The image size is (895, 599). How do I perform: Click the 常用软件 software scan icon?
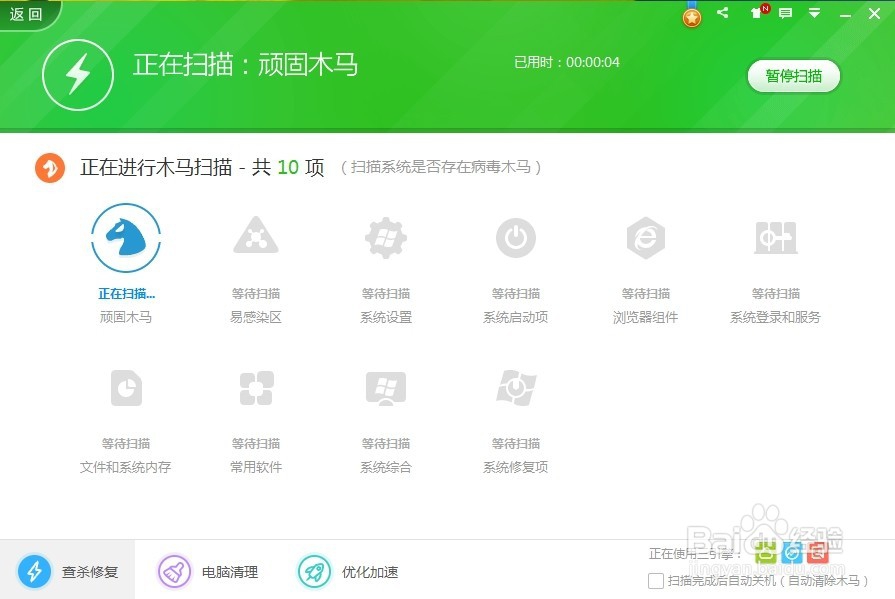point(256,388)
